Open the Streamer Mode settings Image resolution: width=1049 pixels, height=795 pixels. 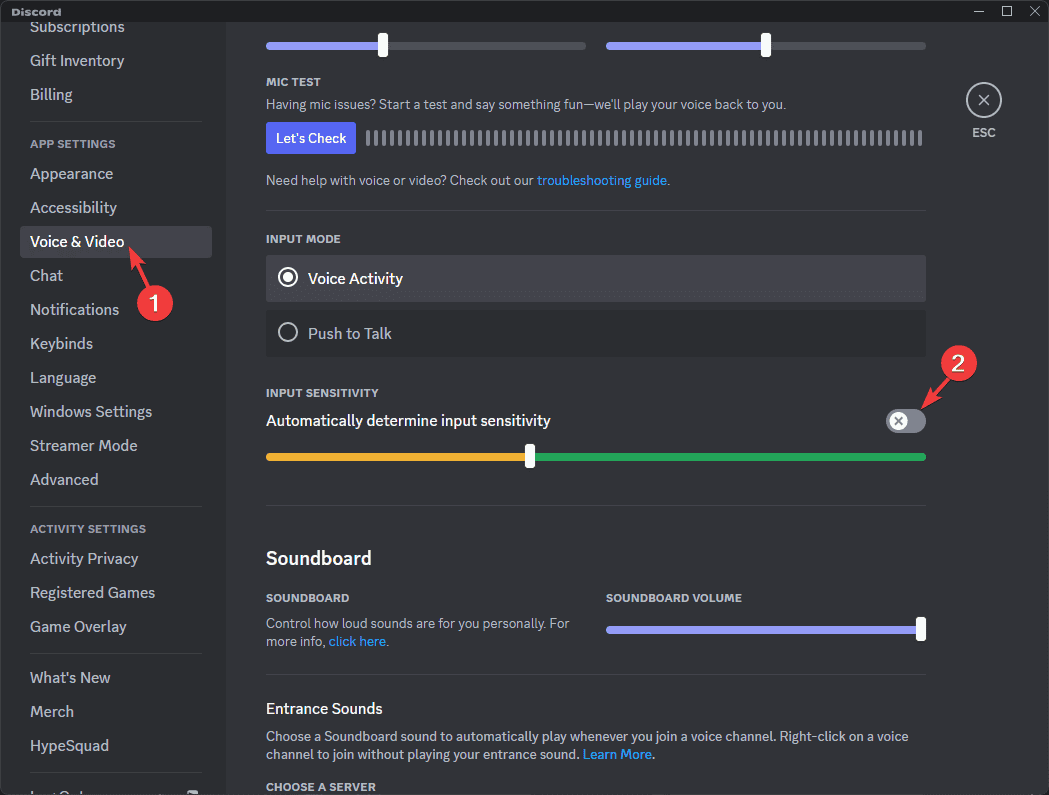point(83,445)
